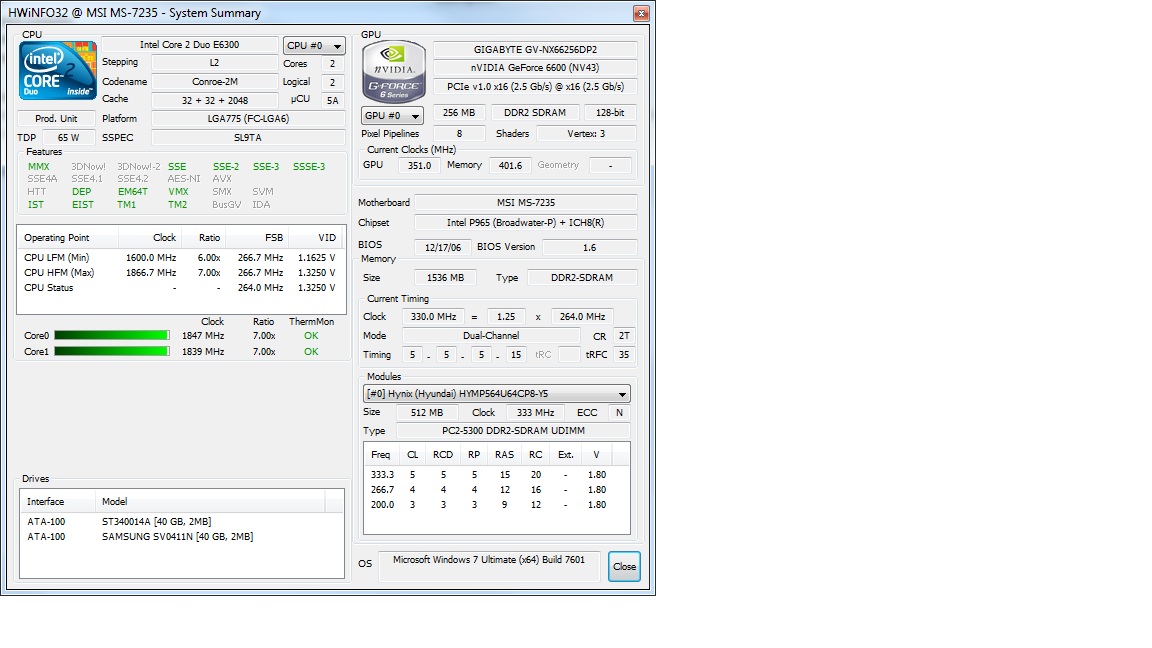1152x648 pixels.
Task: Click the module clock 333 MHz field
Action: 535,413
